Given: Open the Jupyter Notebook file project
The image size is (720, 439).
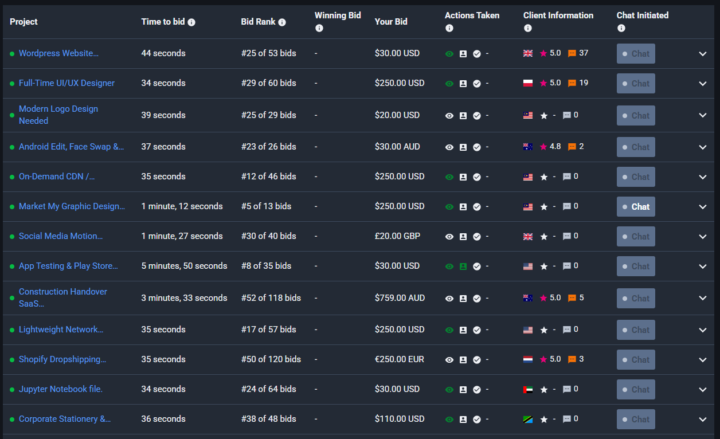Looking at the screenshot, I should 60,389.
